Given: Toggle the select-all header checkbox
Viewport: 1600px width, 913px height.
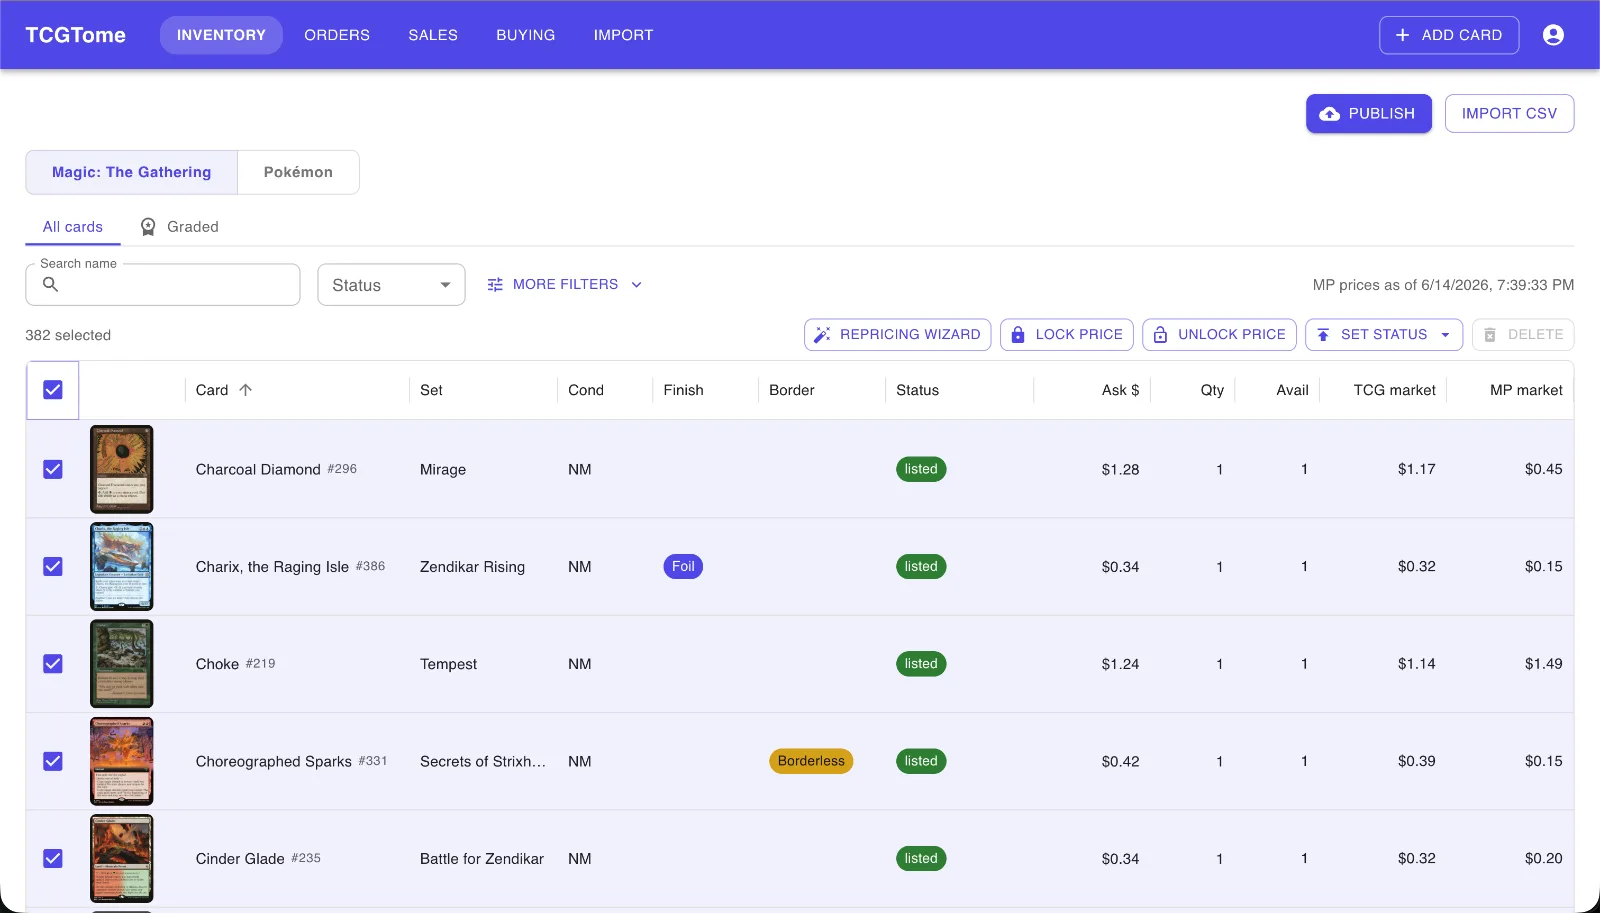Looking at the screenshot, I should [53, 390].
